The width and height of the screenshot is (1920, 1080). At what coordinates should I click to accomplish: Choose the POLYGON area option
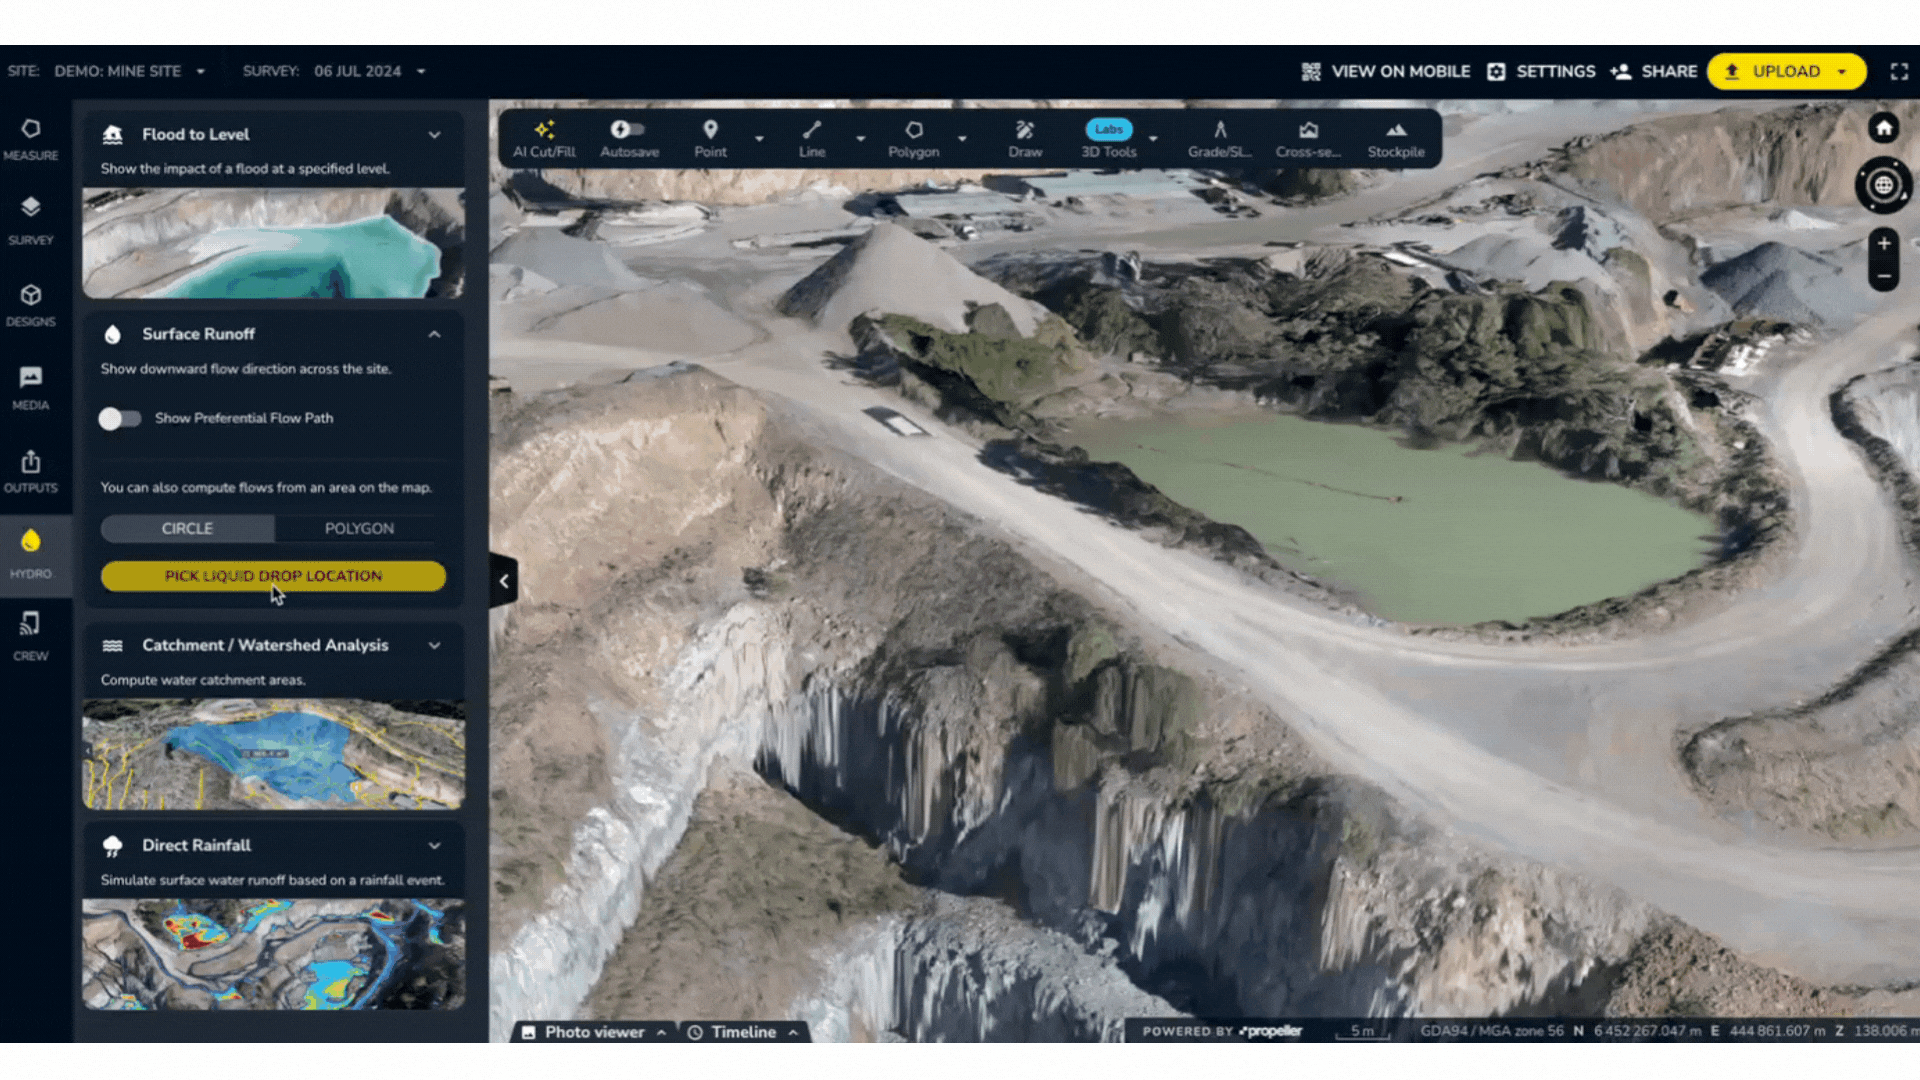pyautogui.click(x=359, y=528)
